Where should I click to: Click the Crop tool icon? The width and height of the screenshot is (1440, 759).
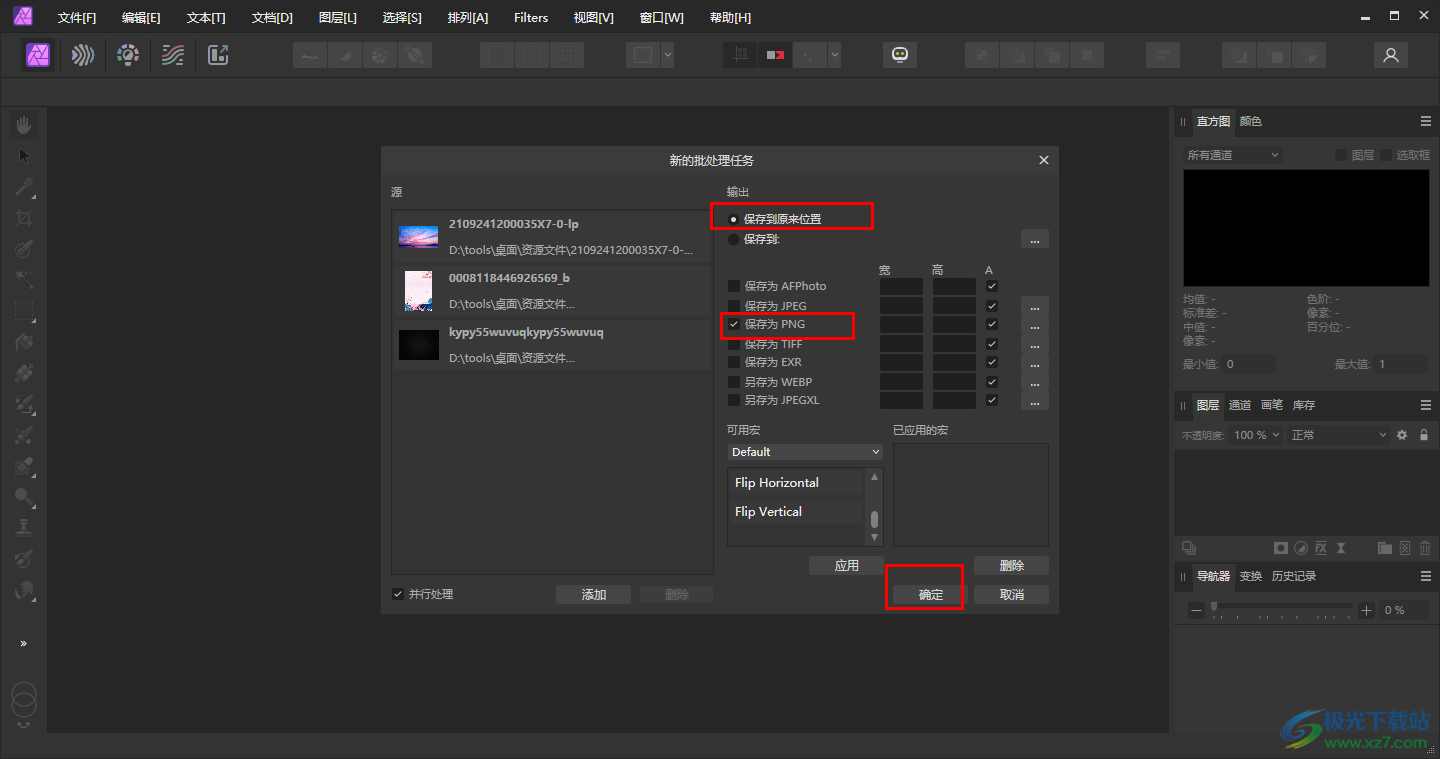pos(24,218)
